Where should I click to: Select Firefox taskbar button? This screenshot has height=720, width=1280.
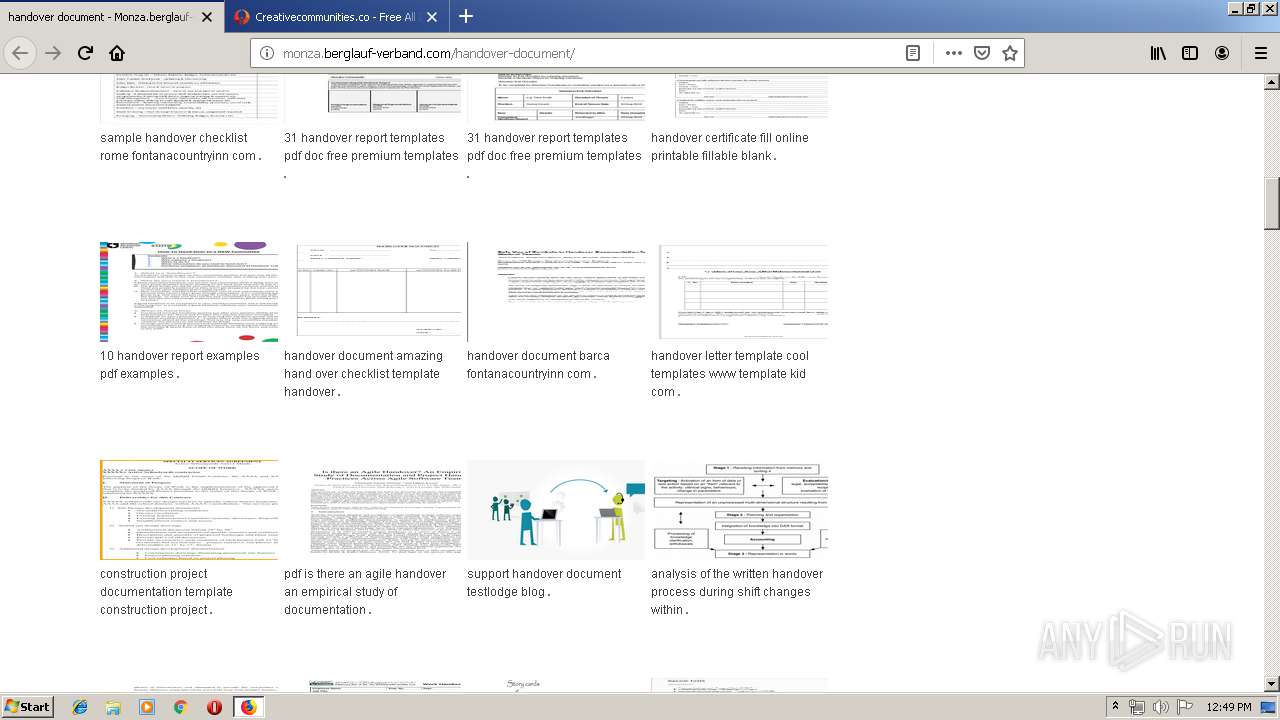click(248, 707)
